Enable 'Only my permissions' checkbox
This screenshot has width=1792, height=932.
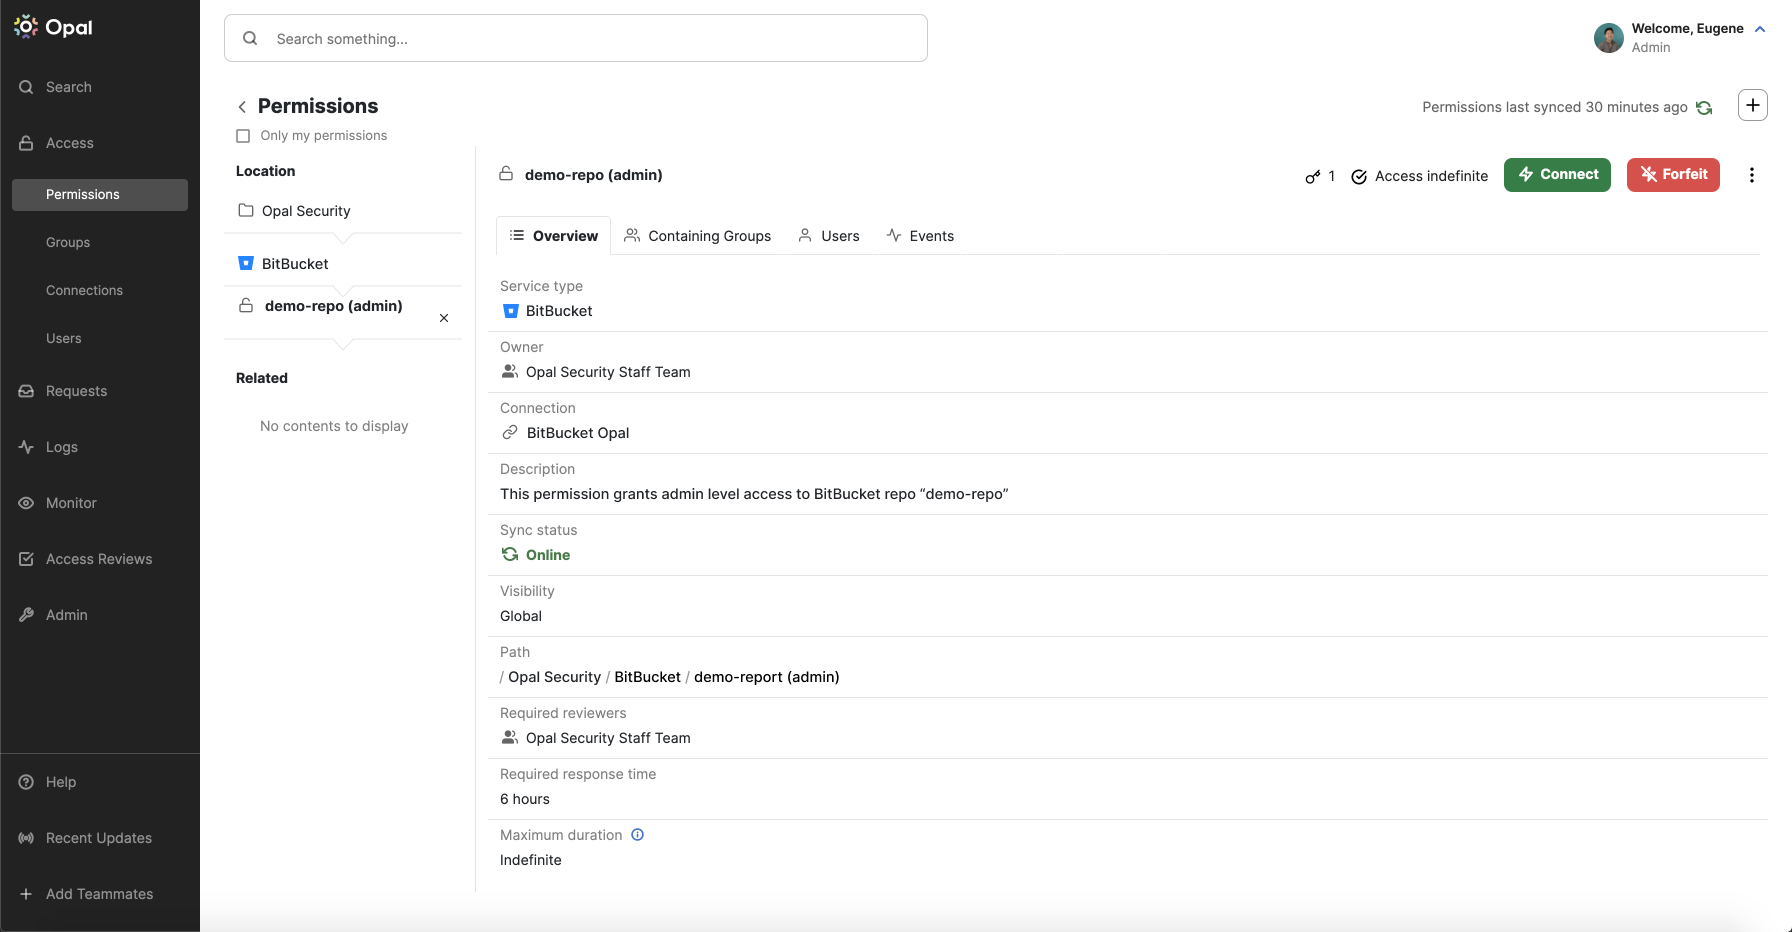click(x=243, y=136)
